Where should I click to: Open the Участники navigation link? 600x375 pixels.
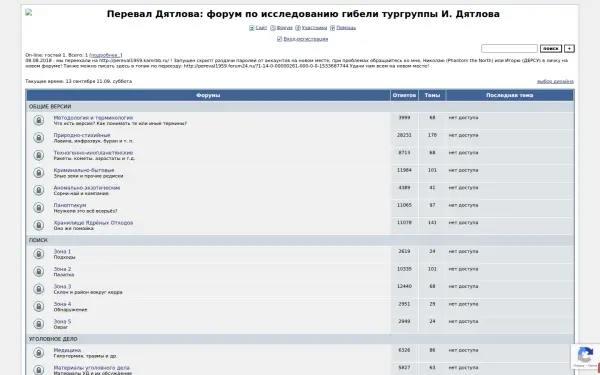coord(314,28)
